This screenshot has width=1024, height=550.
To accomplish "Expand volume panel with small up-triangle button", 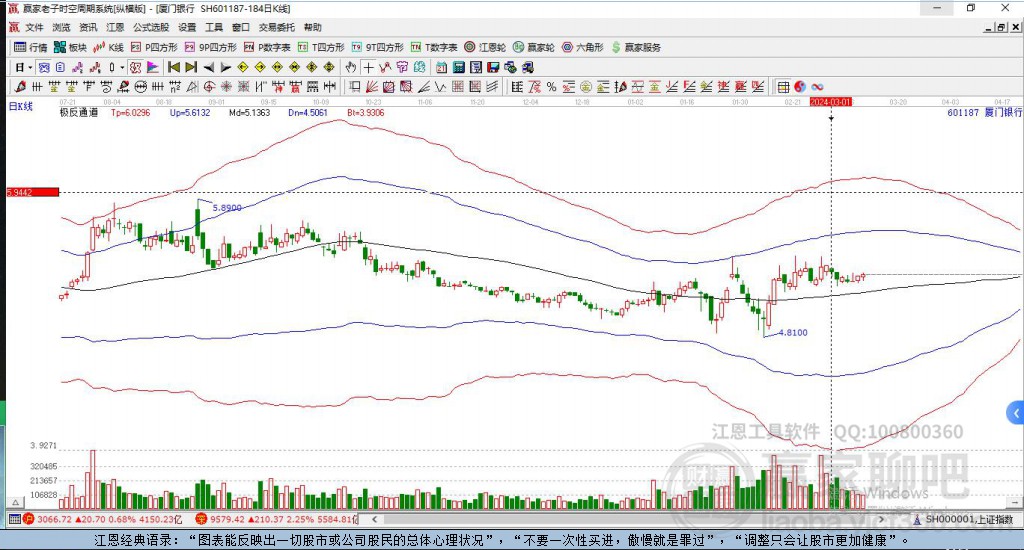I will pos(15,502).
